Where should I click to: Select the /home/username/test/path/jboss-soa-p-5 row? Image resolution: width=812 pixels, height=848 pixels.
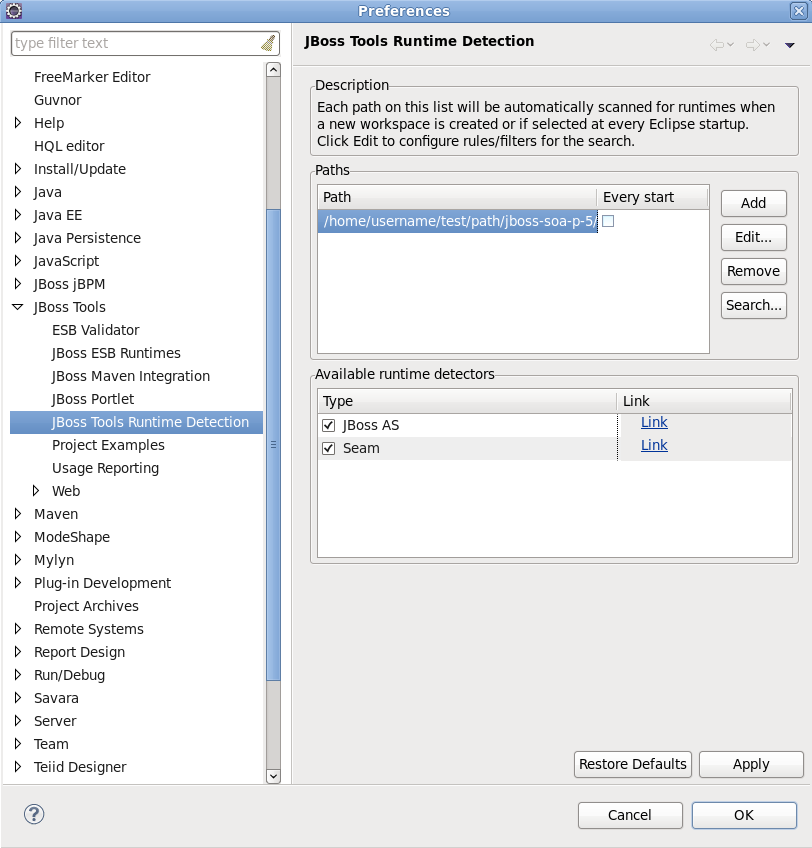pos(458,221)
